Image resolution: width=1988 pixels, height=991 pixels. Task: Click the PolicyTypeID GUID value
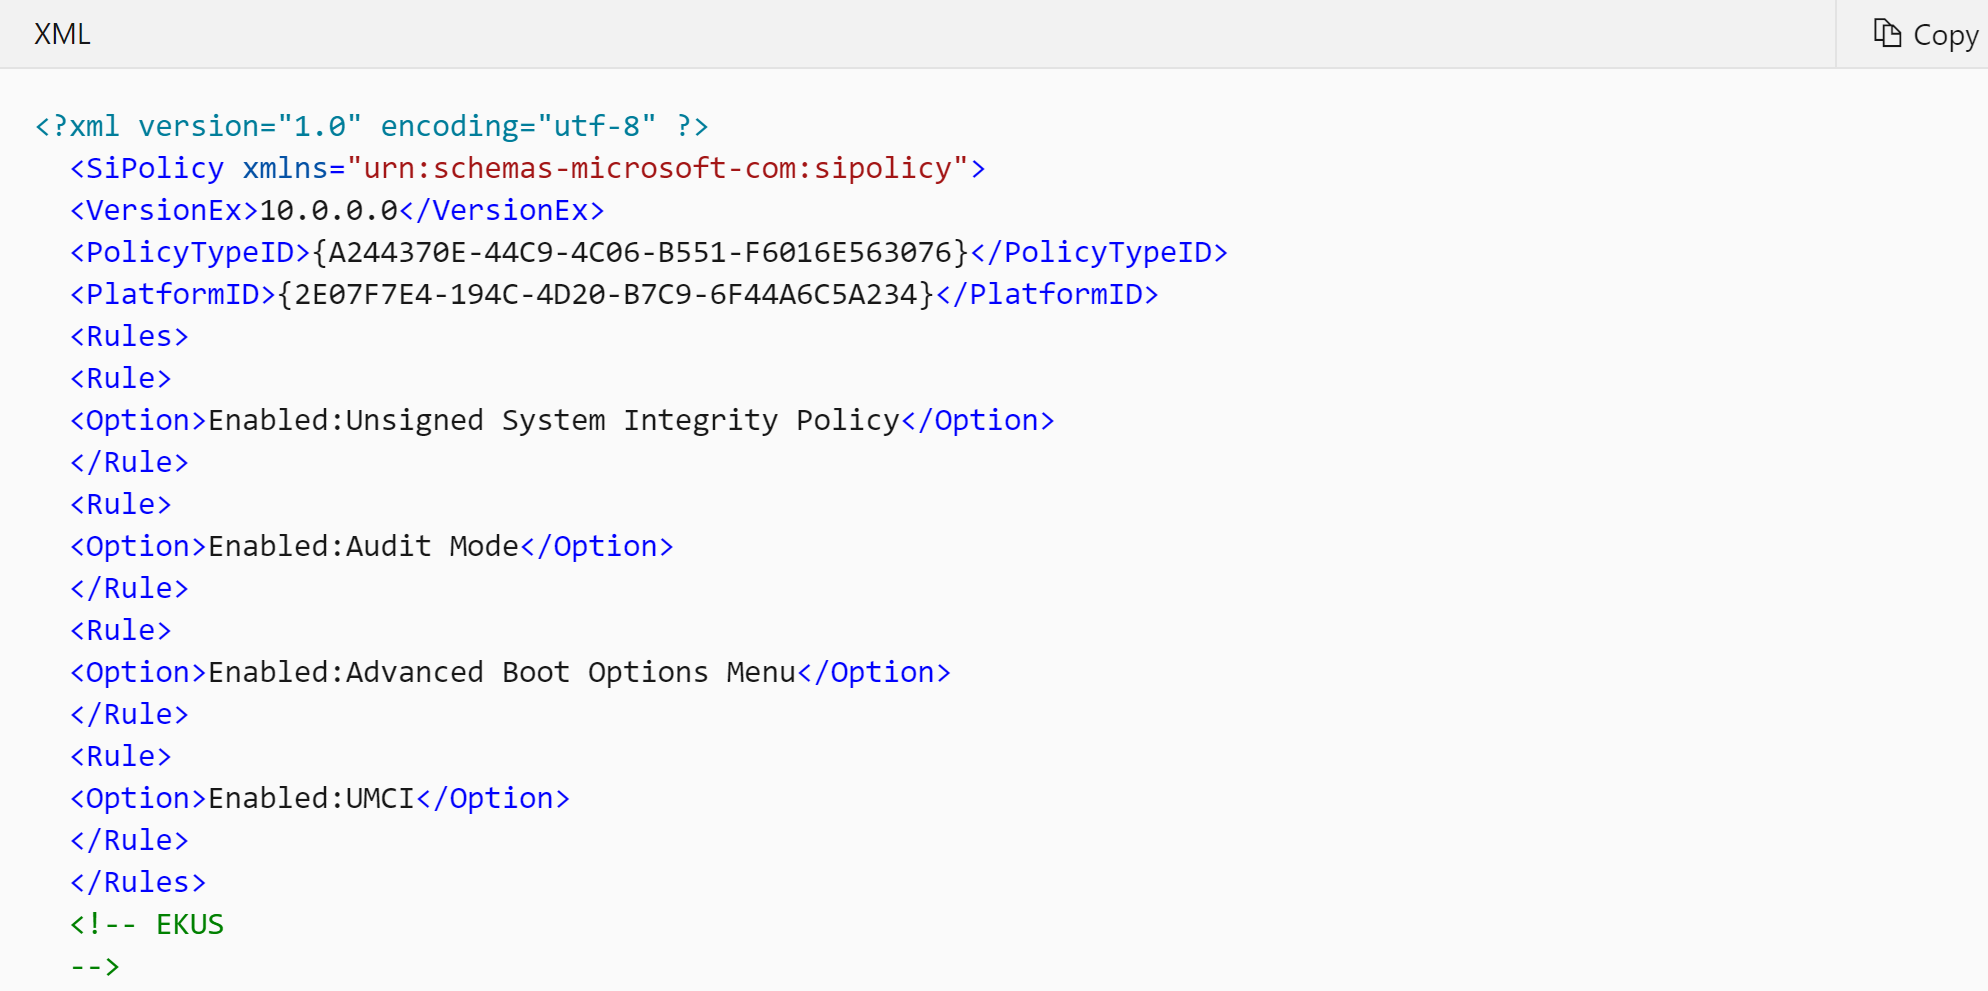[638, 252]
